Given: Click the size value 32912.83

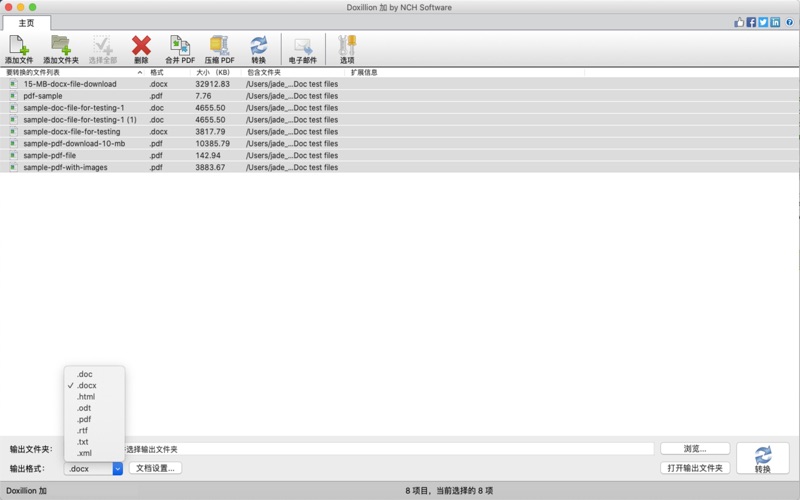Looking at the screenshot, I should tap(212, 84).
